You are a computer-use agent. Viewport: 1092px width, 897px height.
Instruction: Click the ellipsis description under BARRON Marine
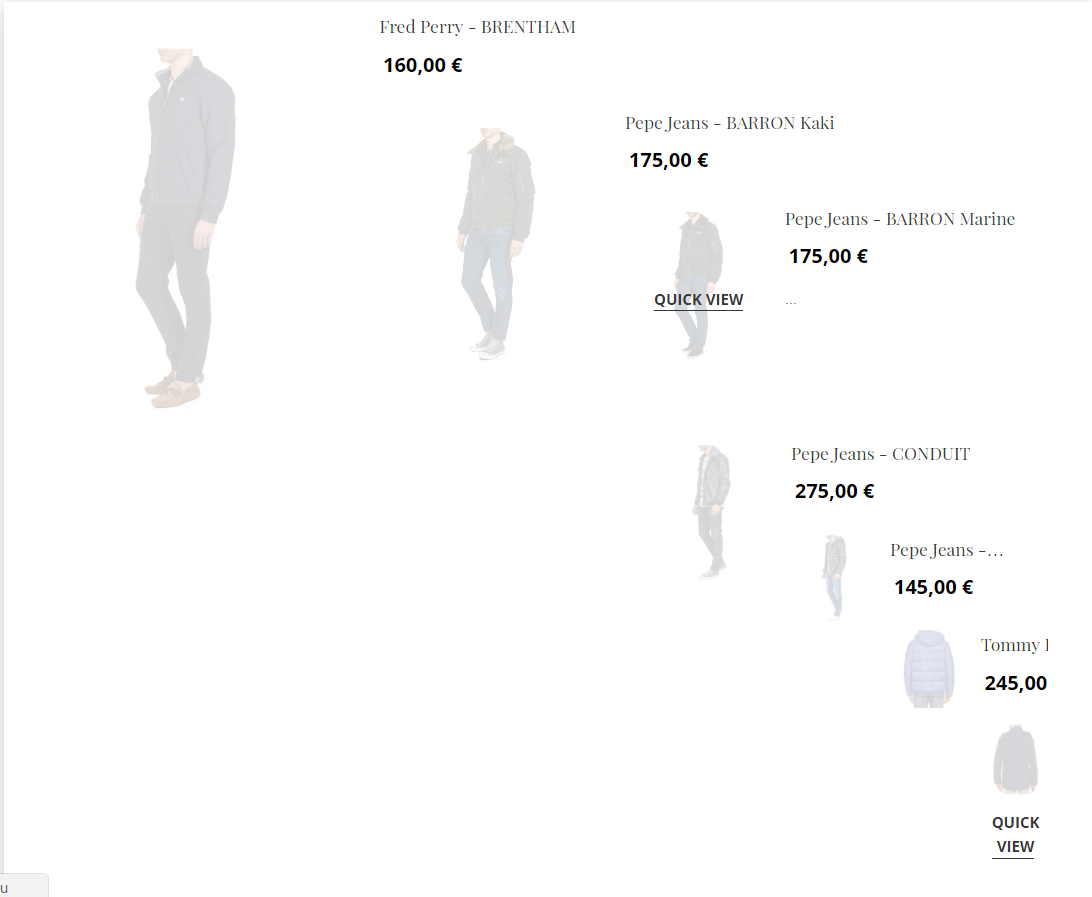coord(790,302)
